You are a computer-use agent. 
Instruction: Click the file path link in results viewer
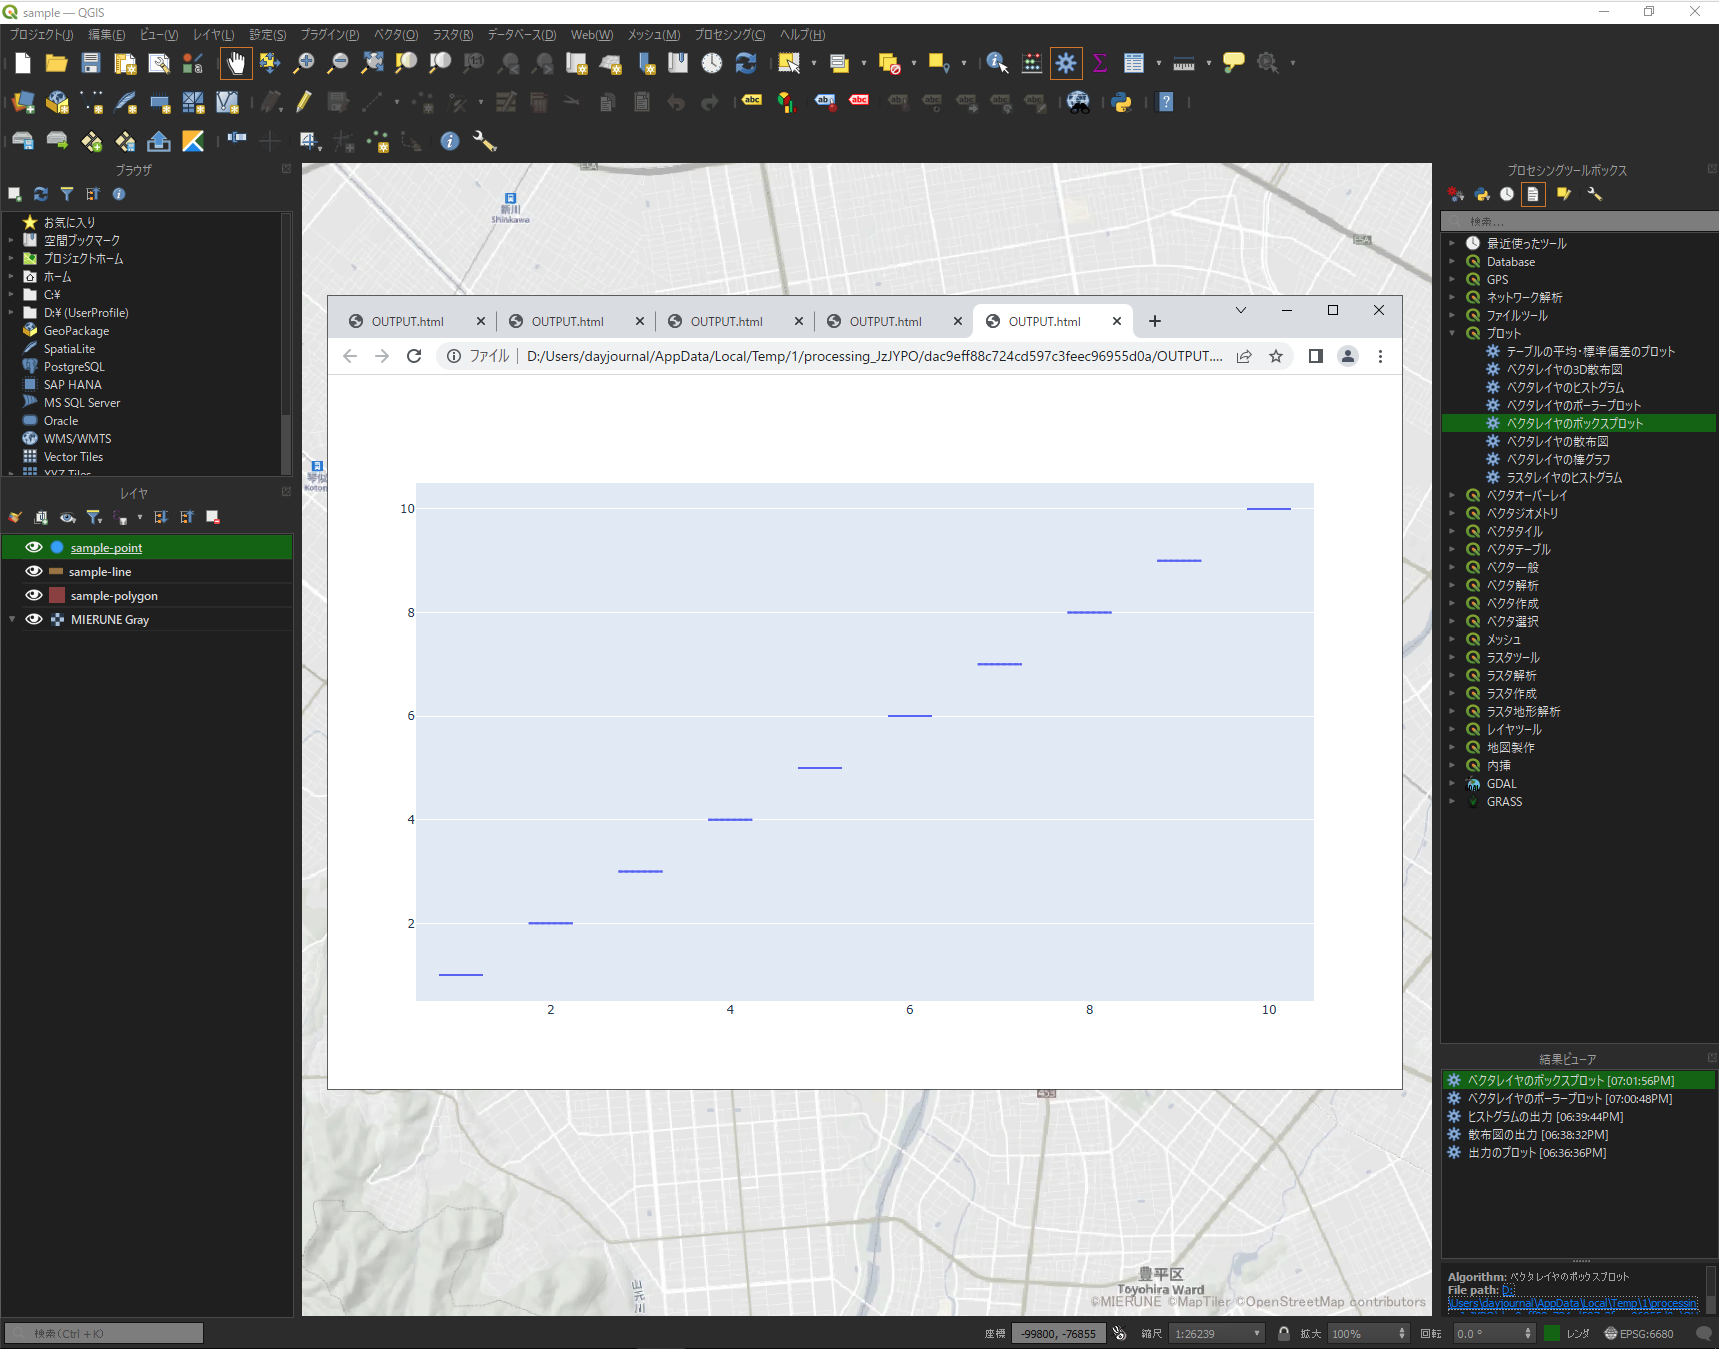point(1573,1303)
